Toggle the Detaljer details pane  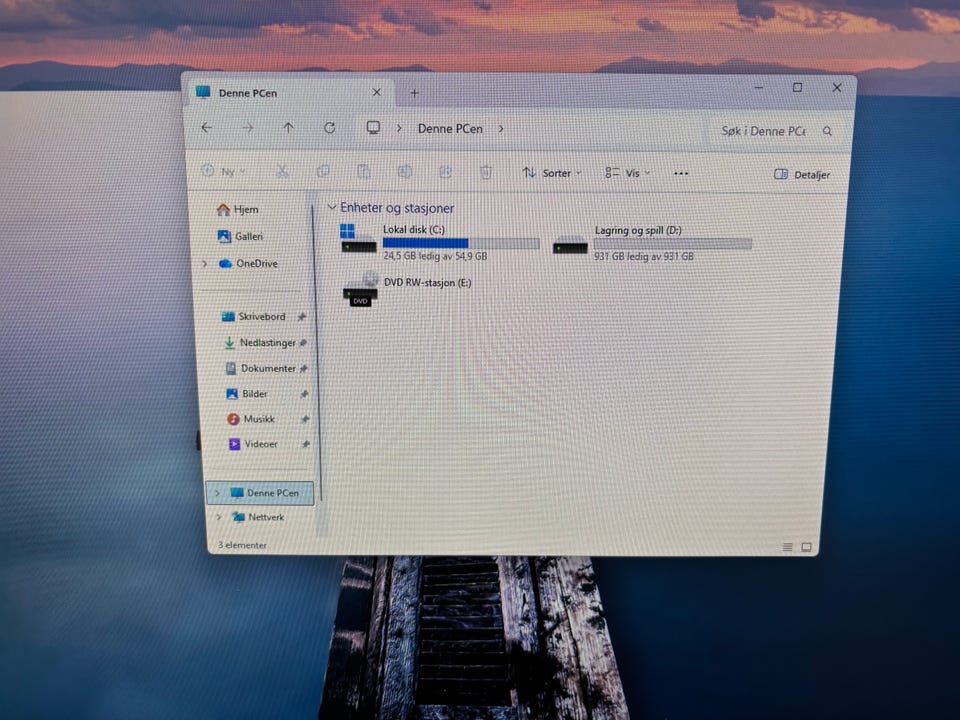click(x=802, y=174)
